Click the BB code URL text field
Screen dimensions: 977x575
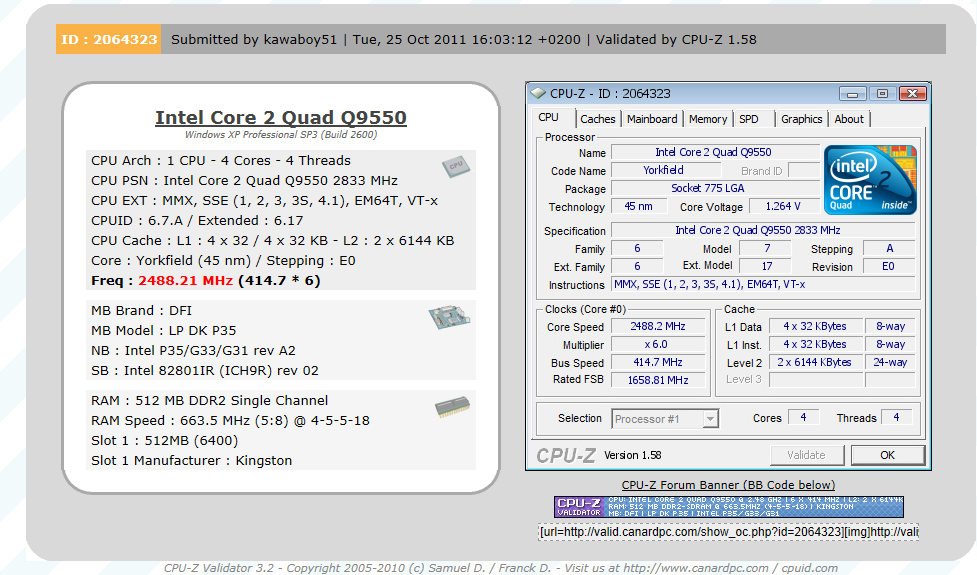coord(728,531)
